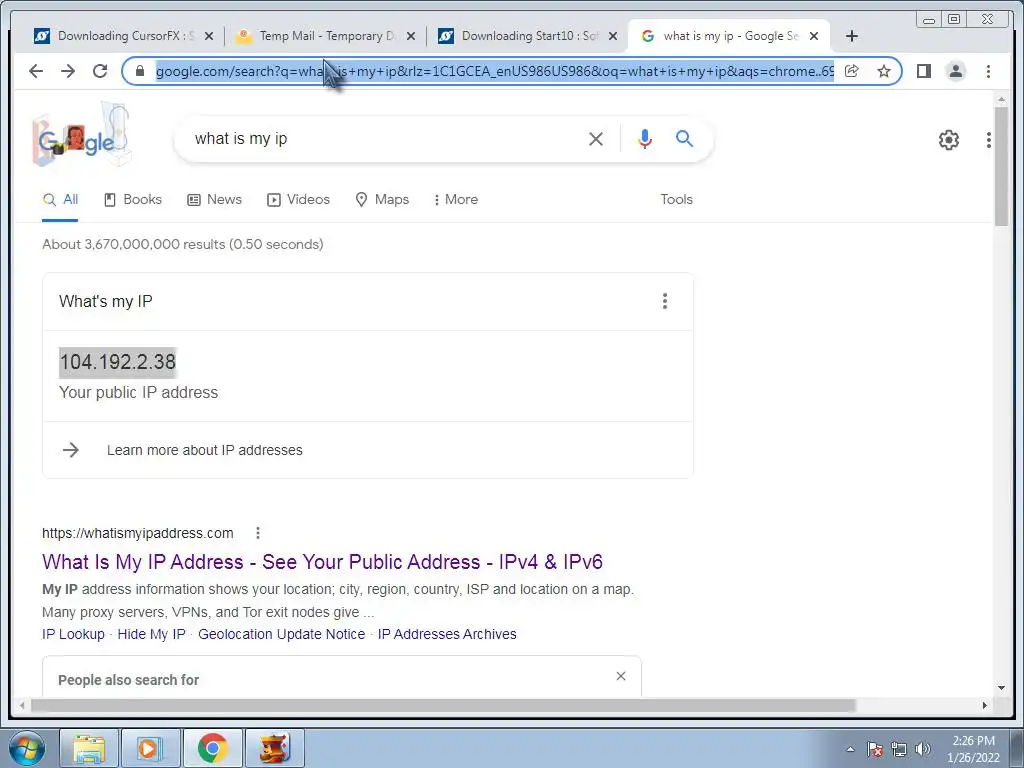Close the Temp Mail tab
The height and width of the screenshot is (768, 1024).
411,36
